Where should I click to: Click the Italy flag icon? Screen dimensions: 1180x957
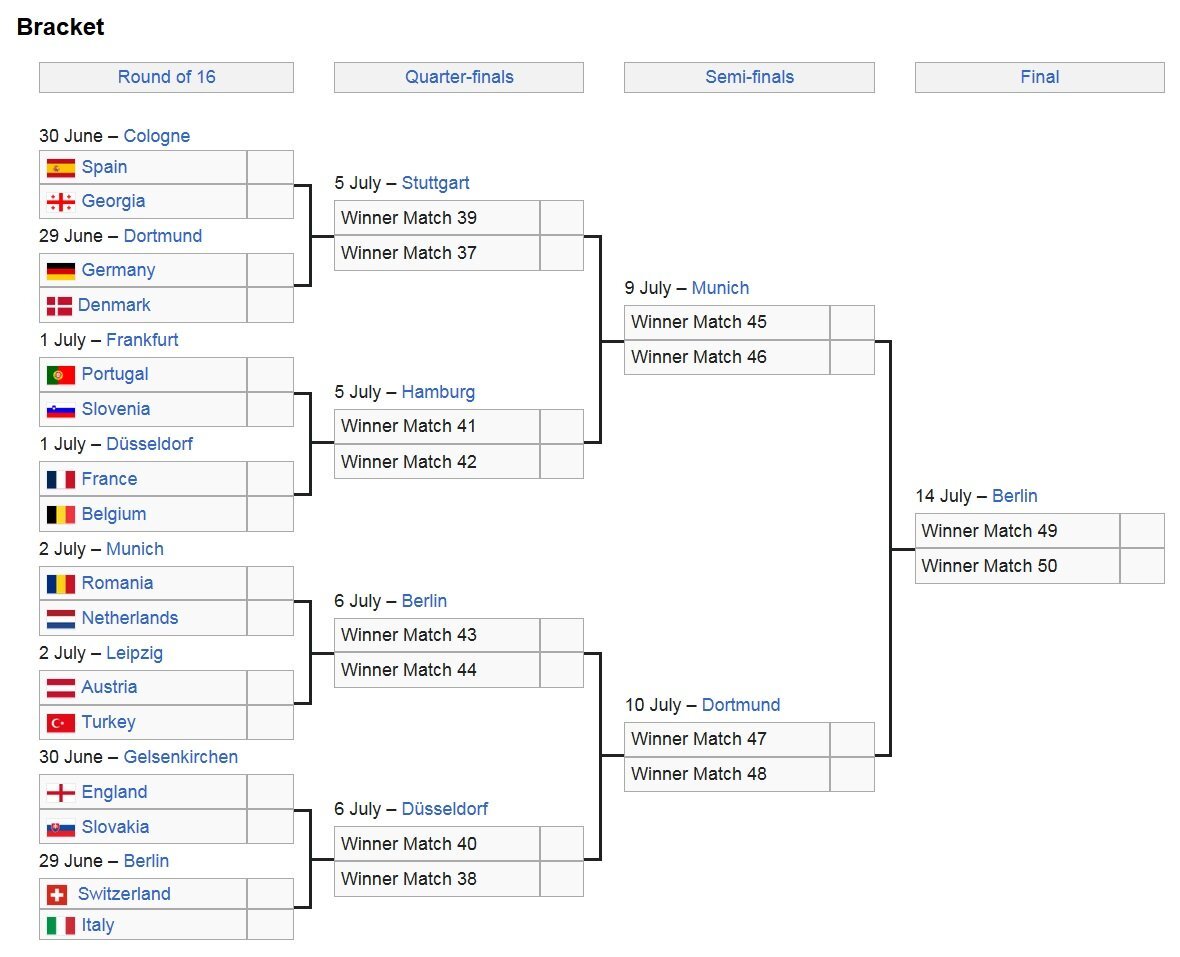[x=60, y=926]
